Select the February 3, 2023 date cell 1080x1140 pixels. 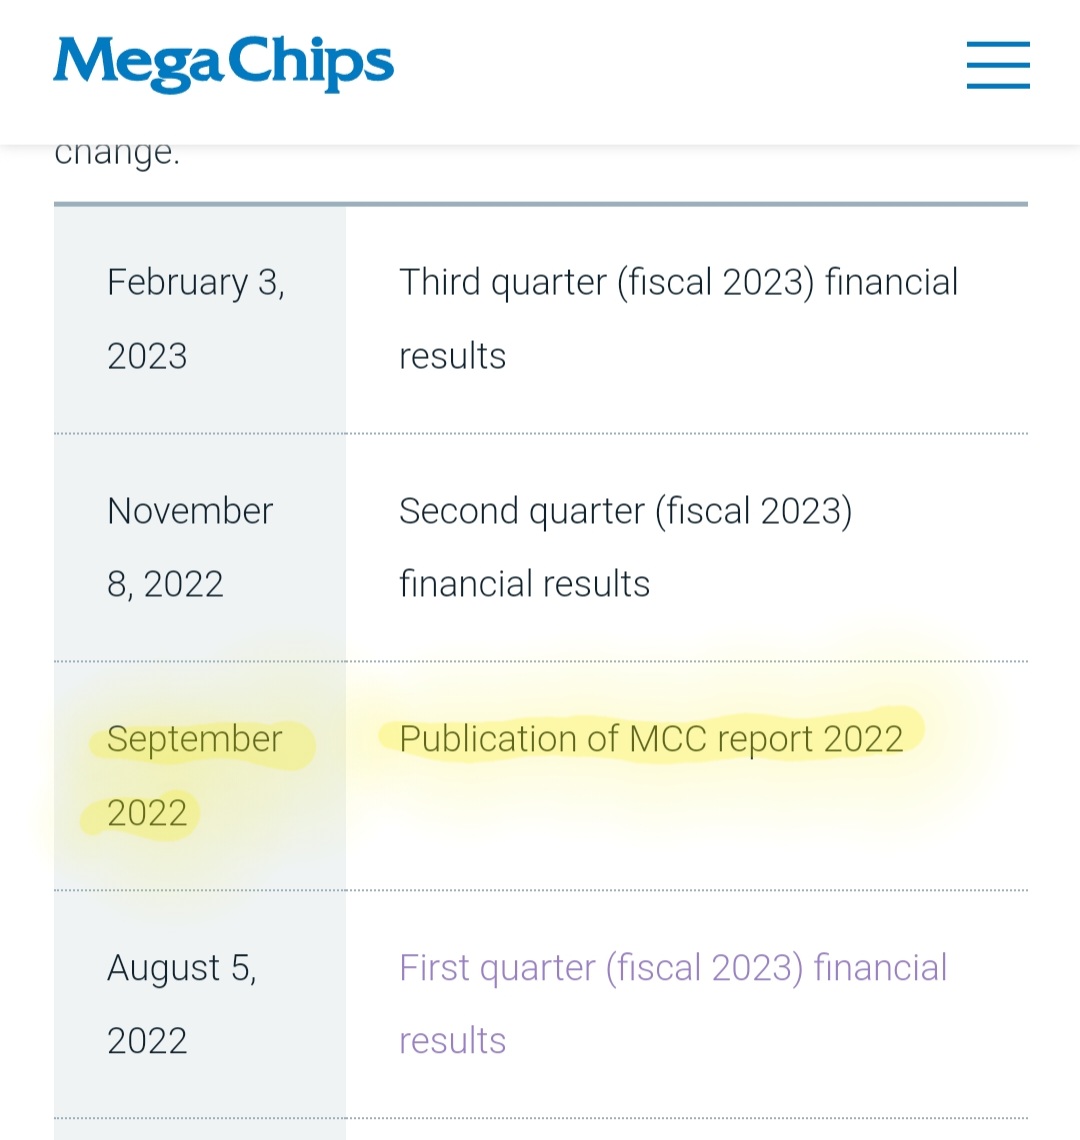200,319
